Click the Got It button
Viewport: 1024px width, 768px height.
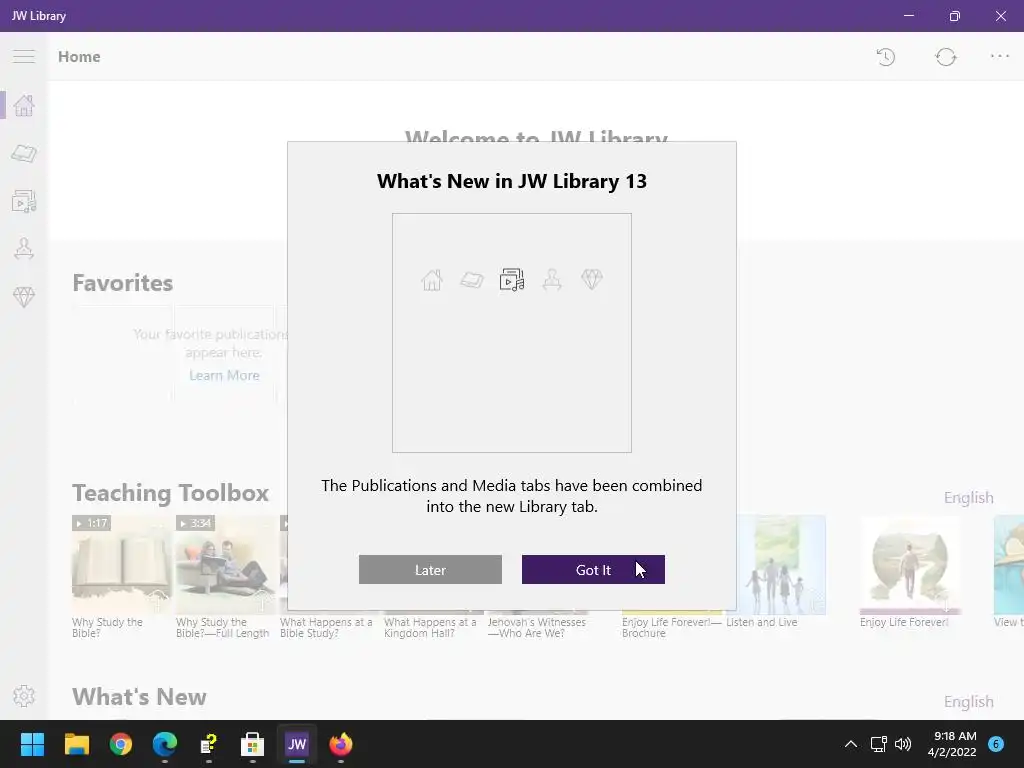[593, 569]
